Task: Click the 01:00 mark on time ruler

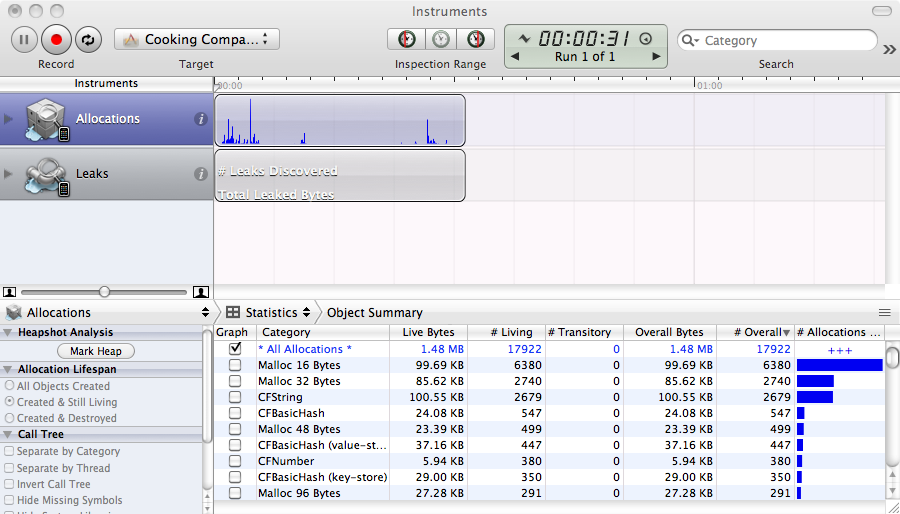Action: [x=709, y=85]
